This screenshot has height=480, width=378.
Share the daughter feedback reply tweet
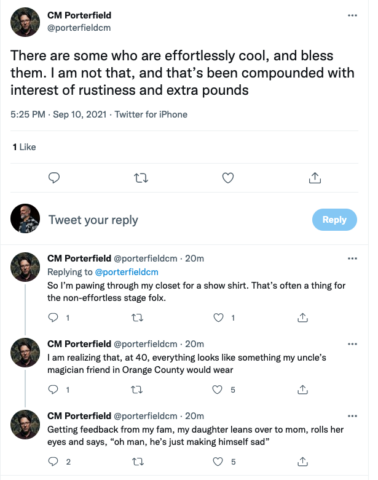[302, 462]
